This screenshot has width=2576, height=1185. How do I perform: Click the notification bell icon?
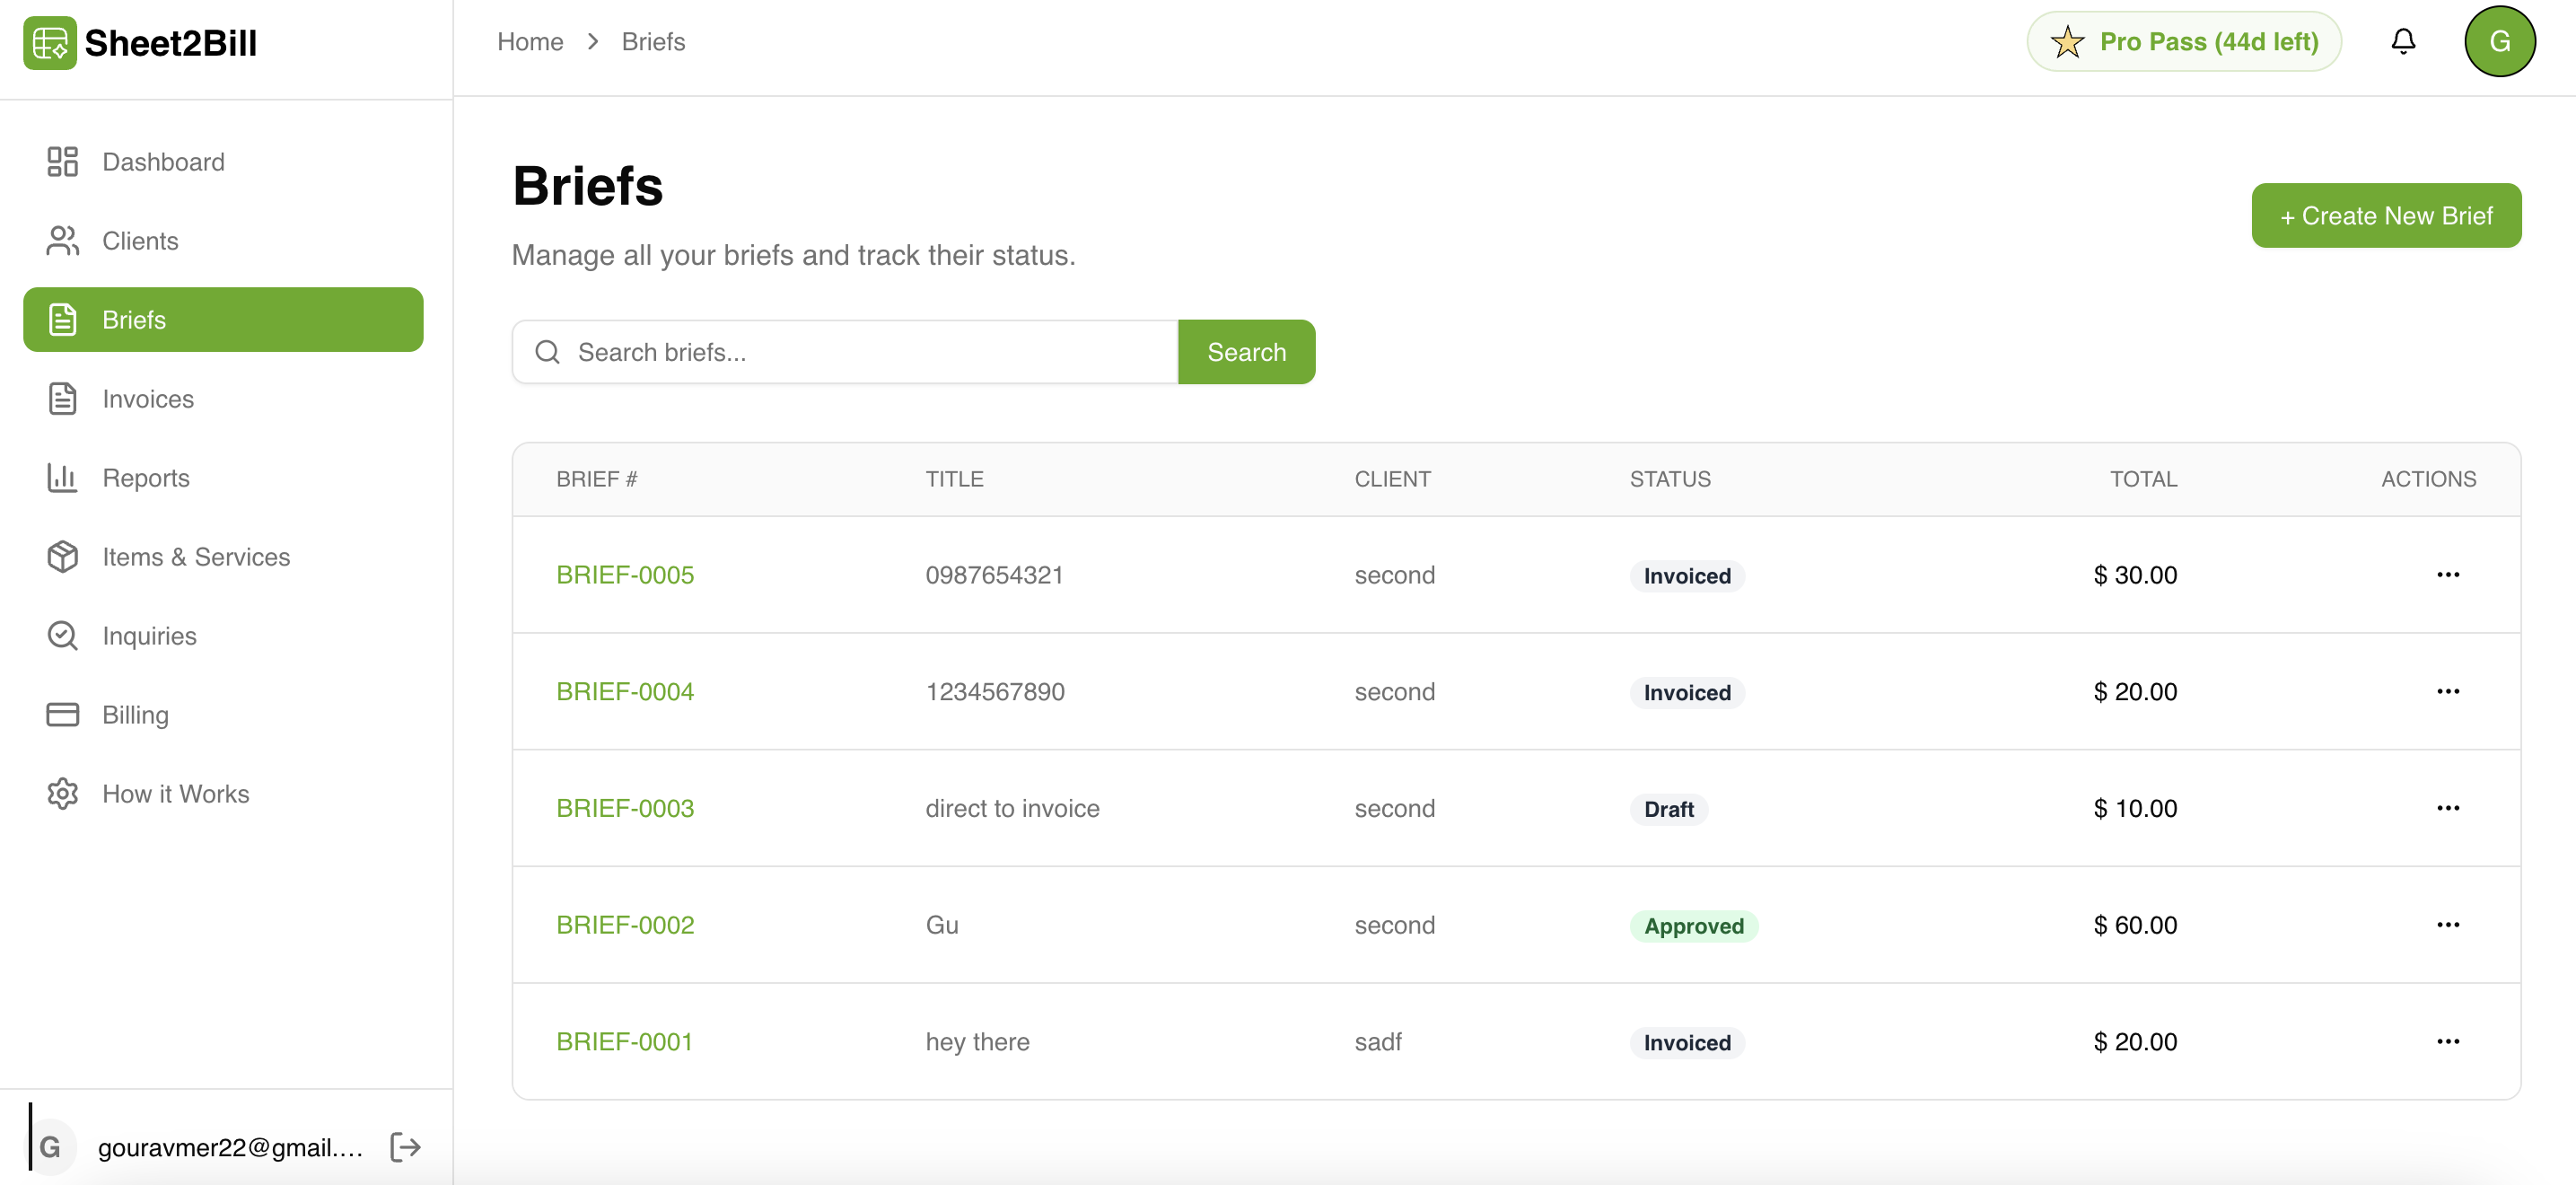point(2404,41)
